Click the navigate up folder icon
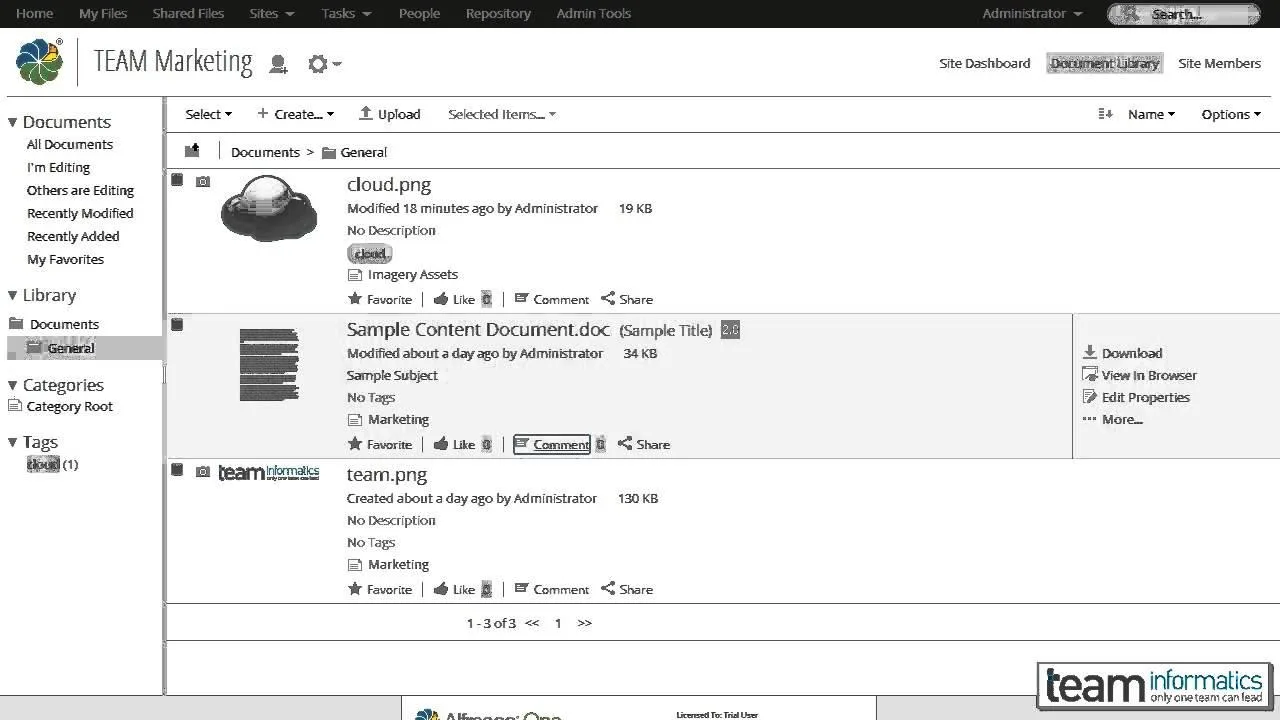This screenshot has height=720, width=1280. click(x=192, y=151)
